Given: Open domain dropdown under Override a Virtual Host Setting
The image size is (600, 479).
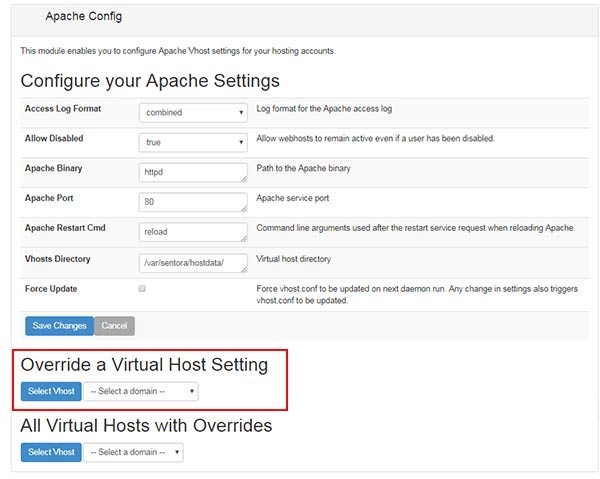Looking at the screenshot, I should click(141, 391).
